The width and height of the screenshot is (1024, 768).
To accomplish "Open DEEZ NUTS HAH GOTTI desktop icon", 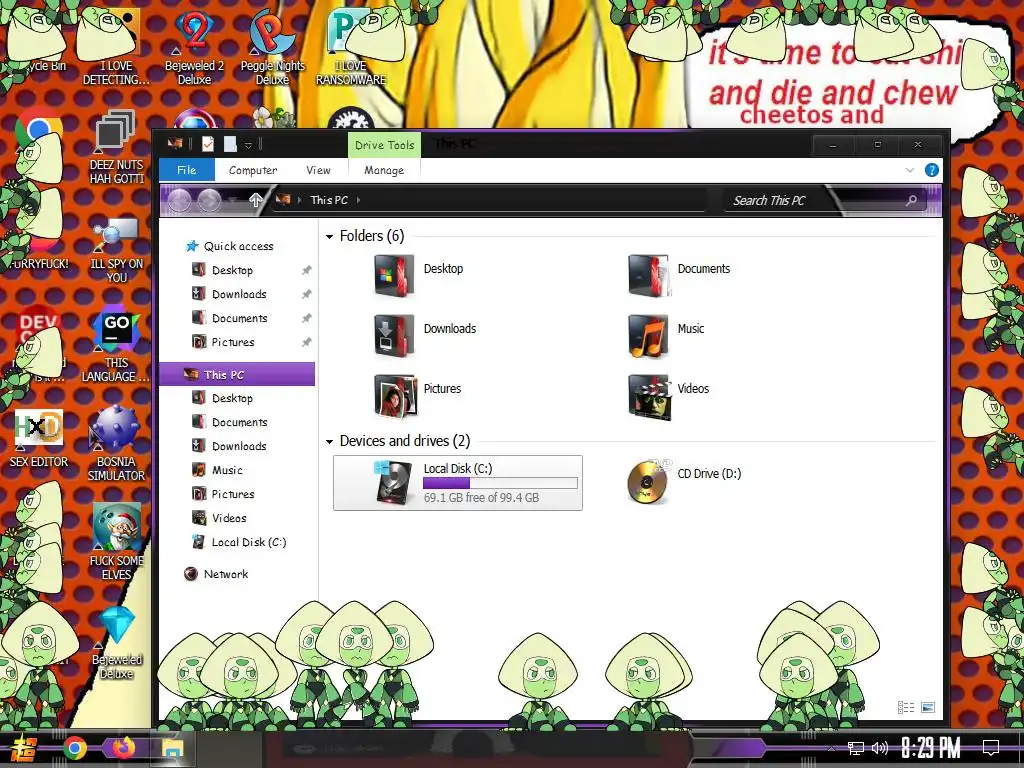I will point(116,147).
